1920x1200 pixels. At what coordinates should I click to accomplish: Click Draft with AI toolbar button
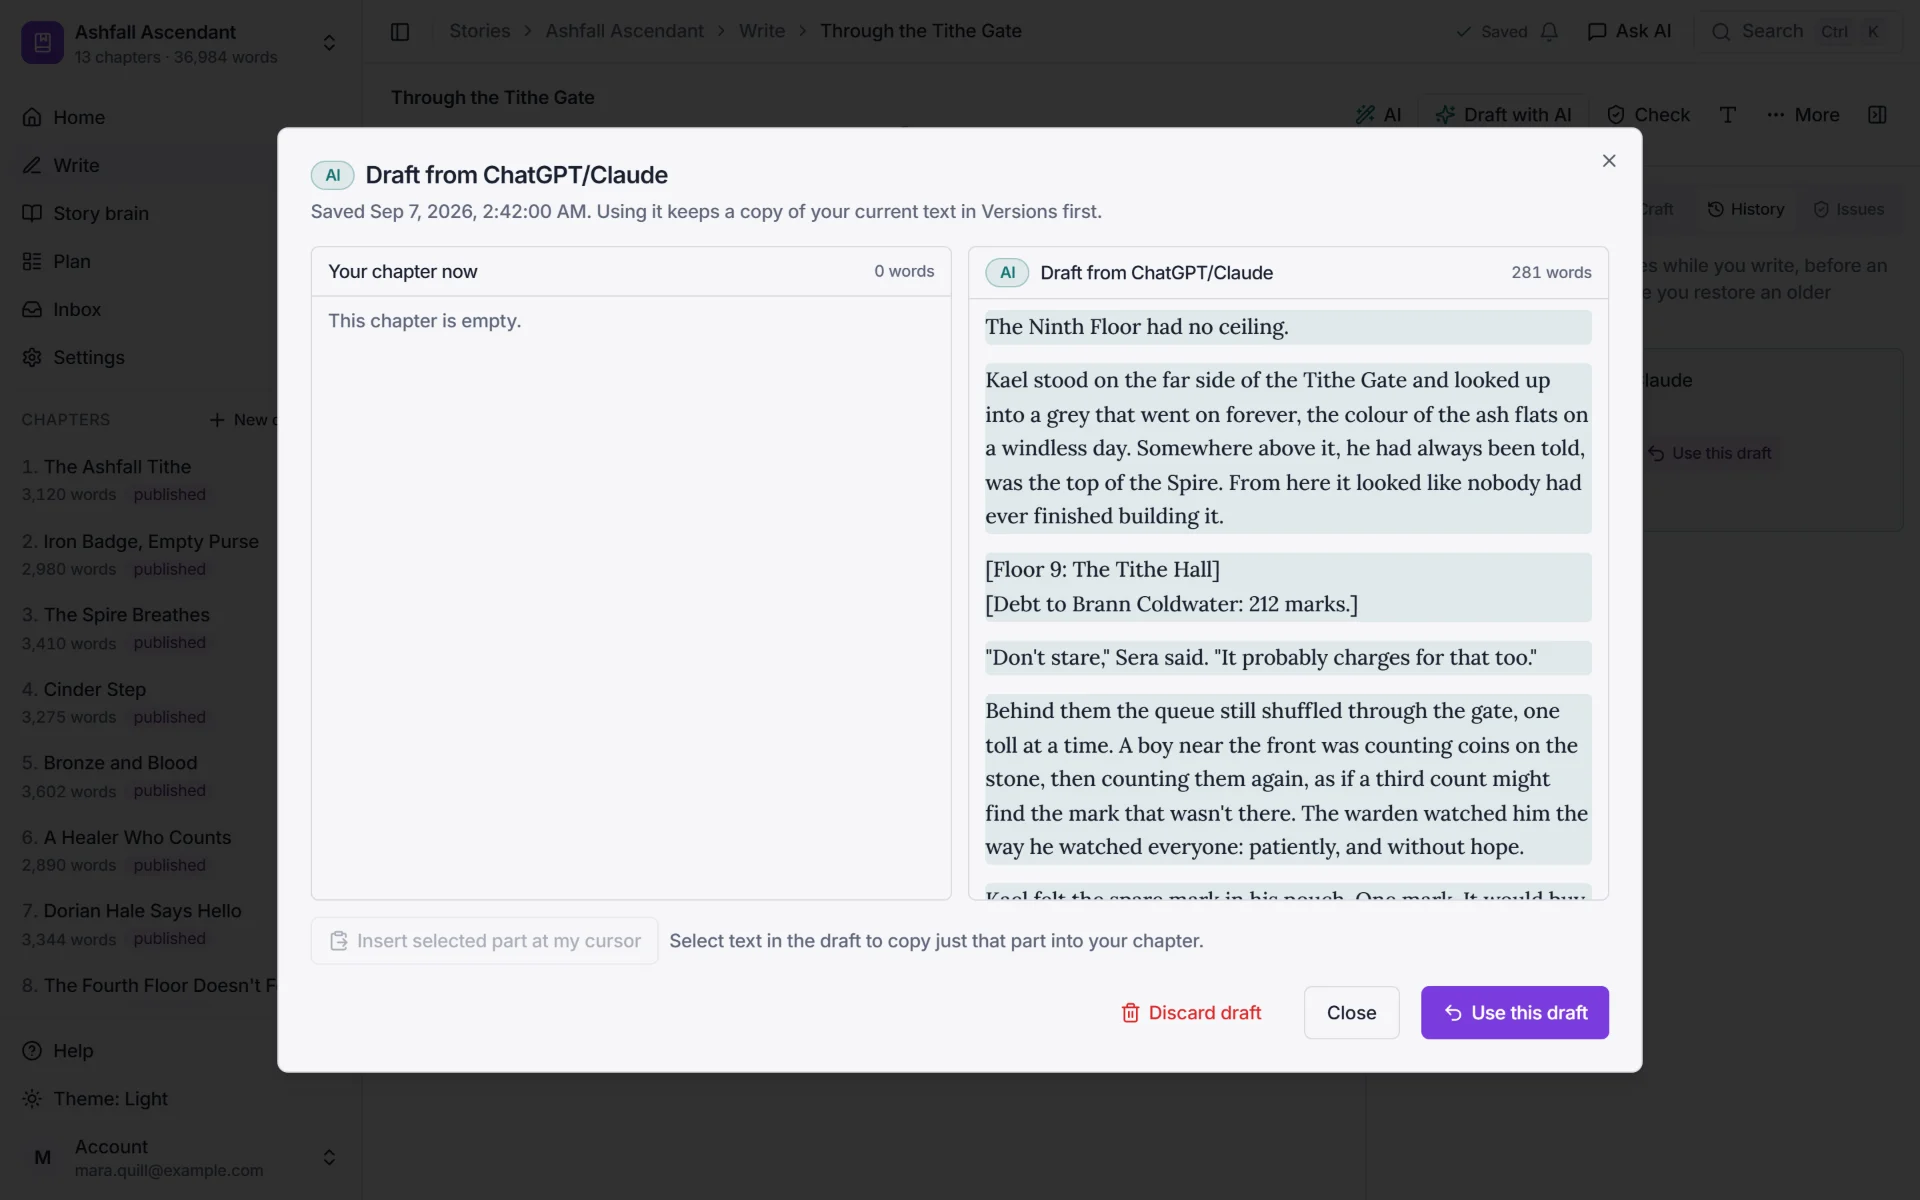(1504, 115)
